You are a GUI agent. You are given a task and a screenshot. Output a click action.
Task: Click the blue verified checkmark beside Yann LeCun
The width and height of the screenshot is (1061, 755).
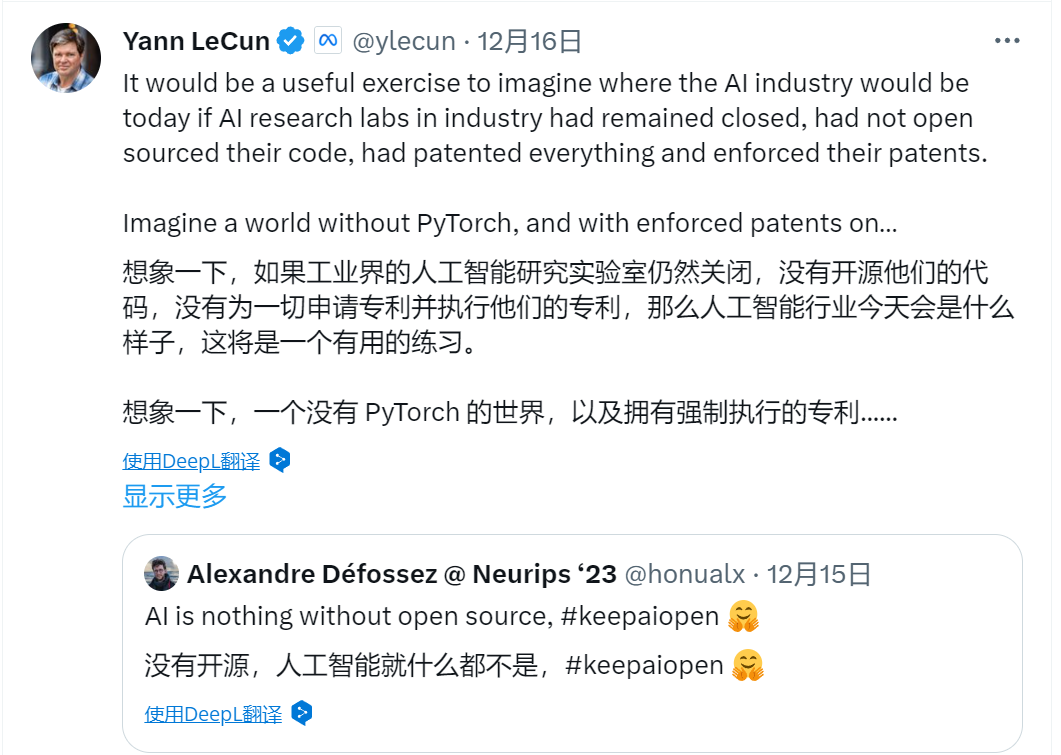click(x=290, y=40)
